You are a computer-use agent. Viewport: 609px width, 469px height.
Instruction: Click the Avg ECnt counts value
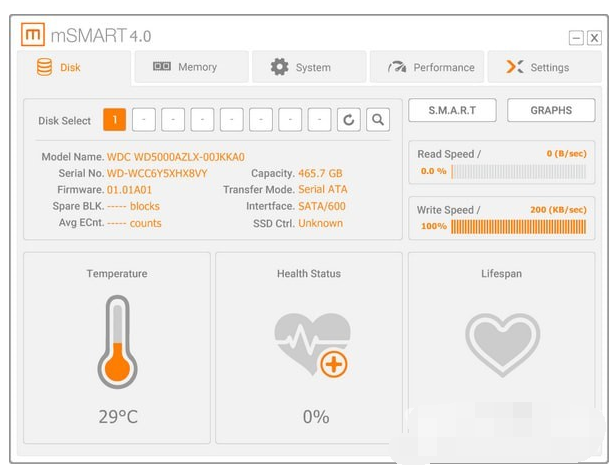pos(134,223)
